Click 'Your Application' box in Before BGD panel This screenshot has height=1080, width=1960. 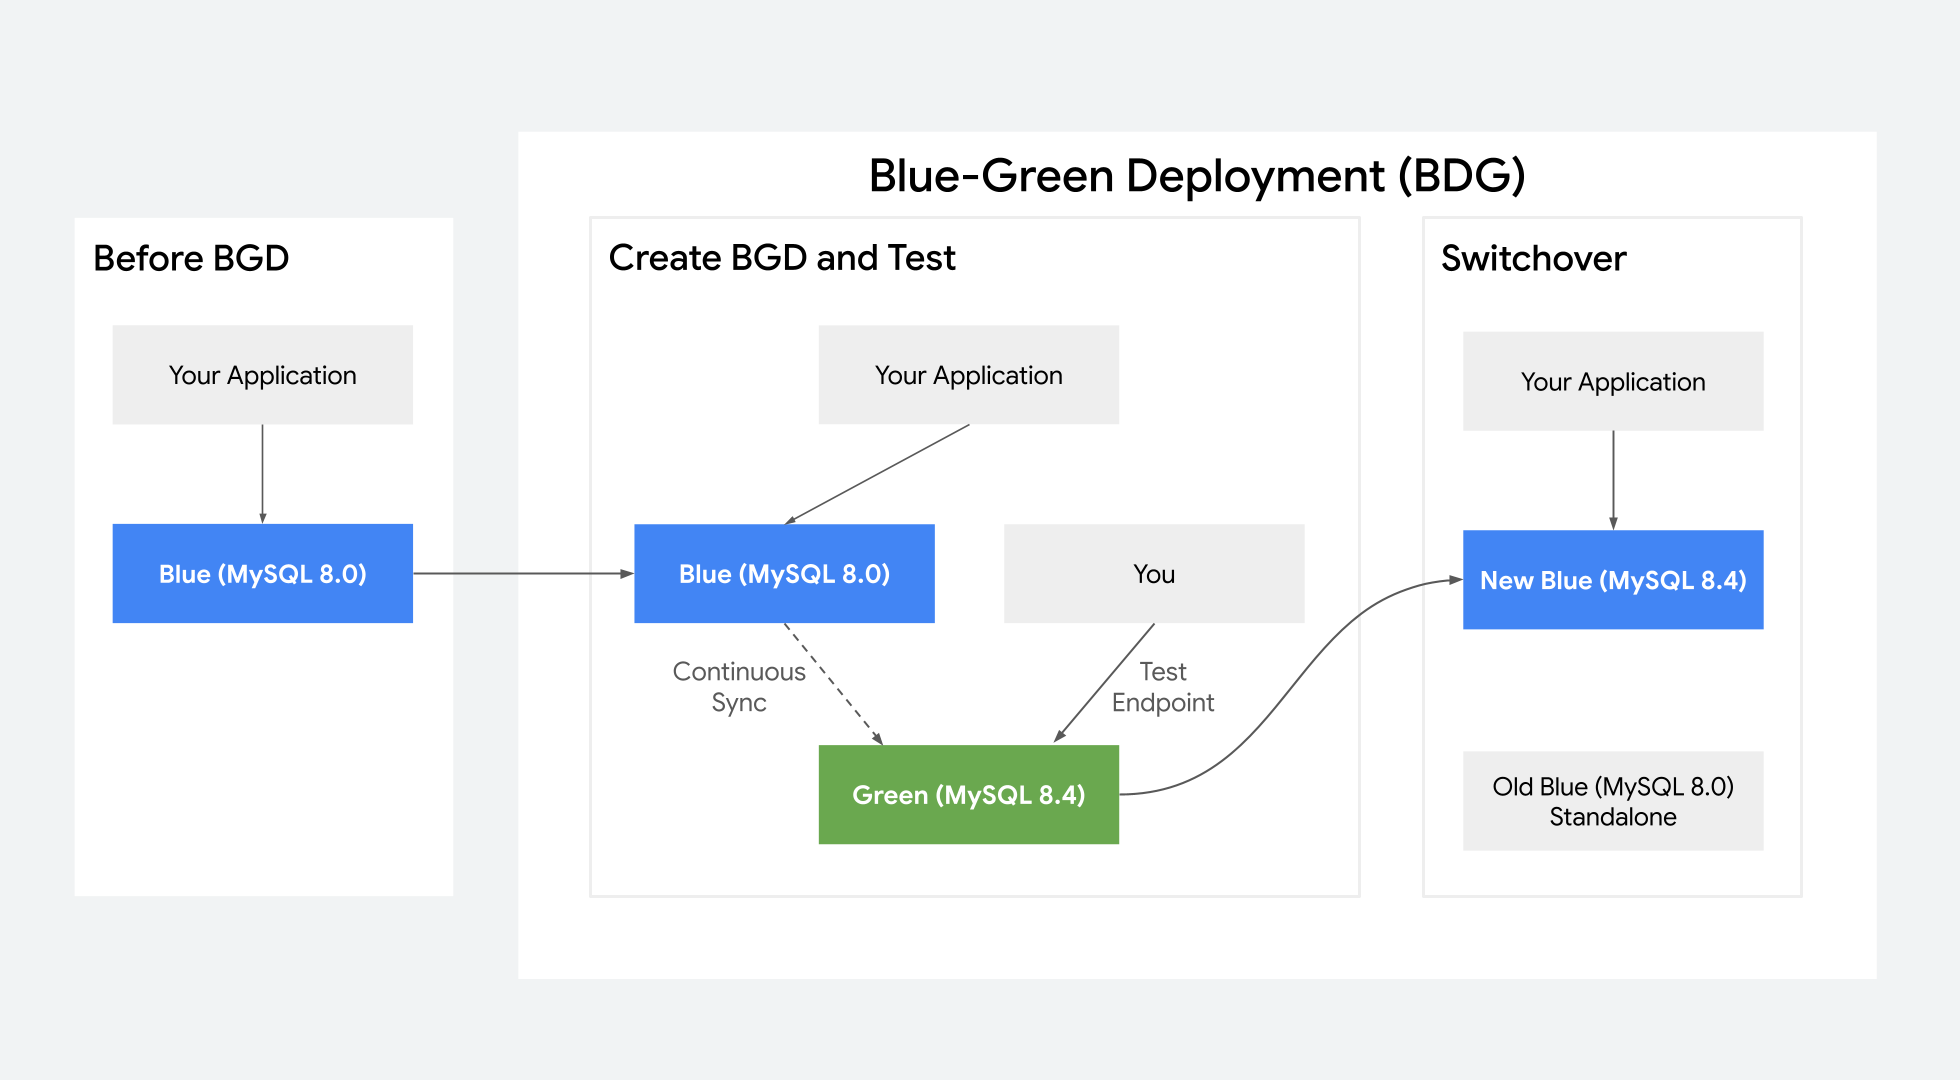pyautogui.click(x=263, y=375)
